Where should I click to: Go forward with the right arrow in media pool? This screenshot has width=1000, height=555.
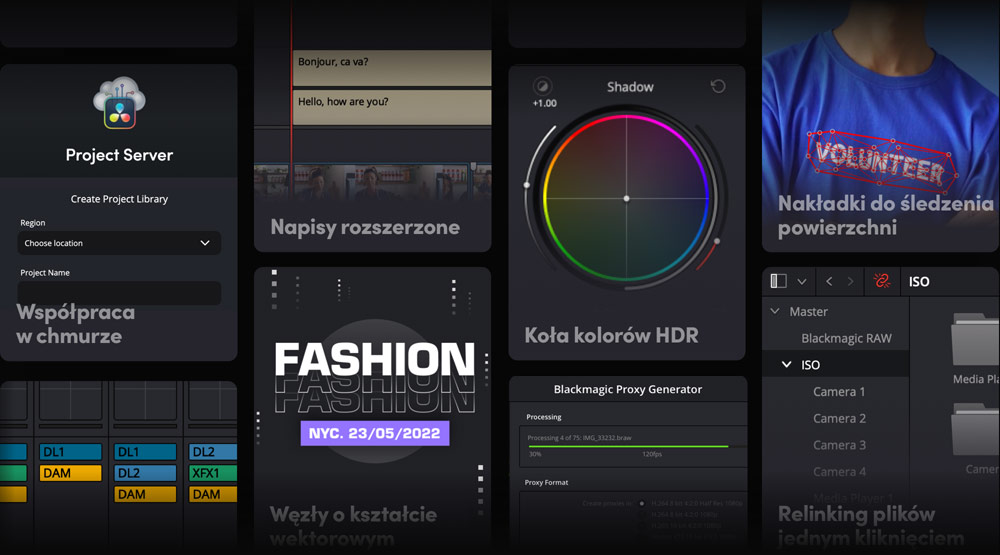[850, 281]
